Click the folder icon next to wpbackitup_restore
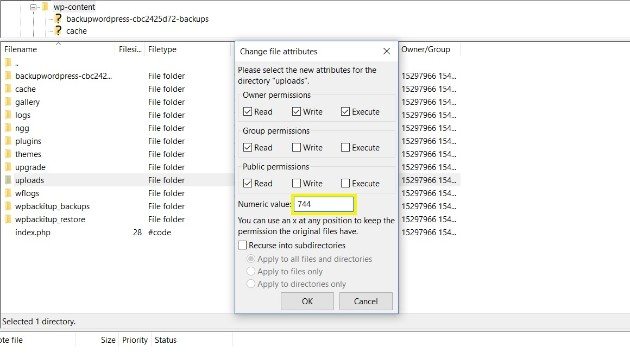 8,219
